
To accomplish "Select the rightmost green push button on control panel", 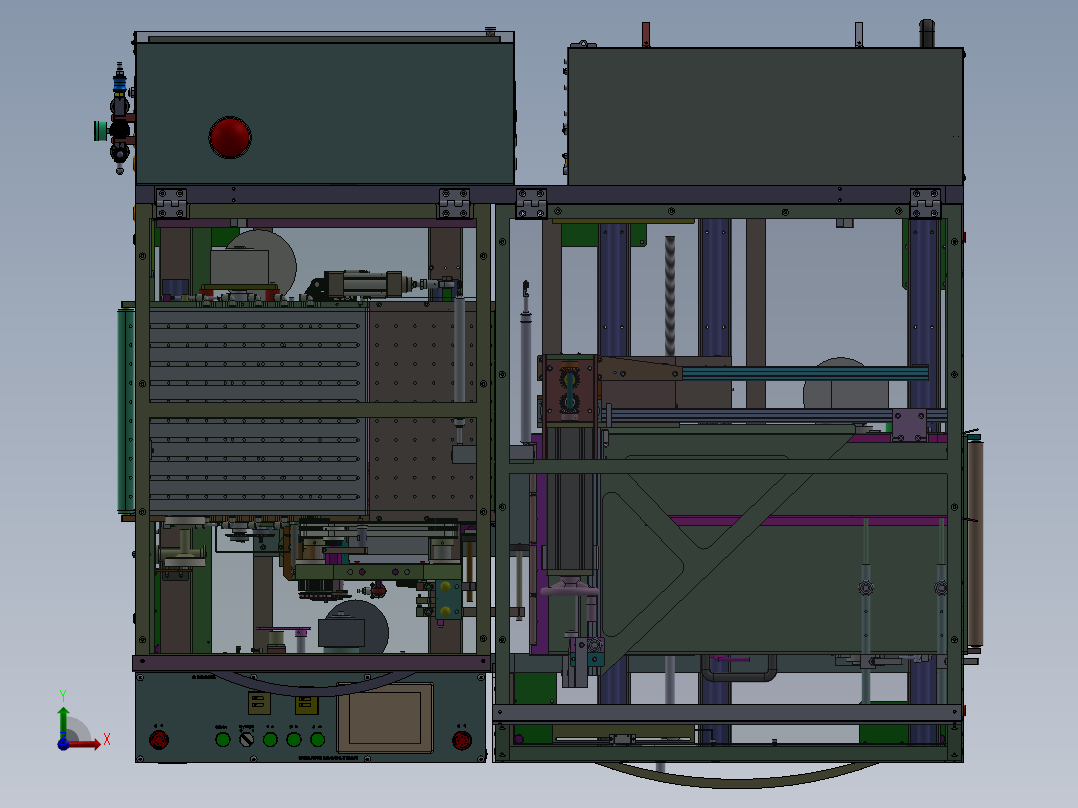I will tap(317, 740).
